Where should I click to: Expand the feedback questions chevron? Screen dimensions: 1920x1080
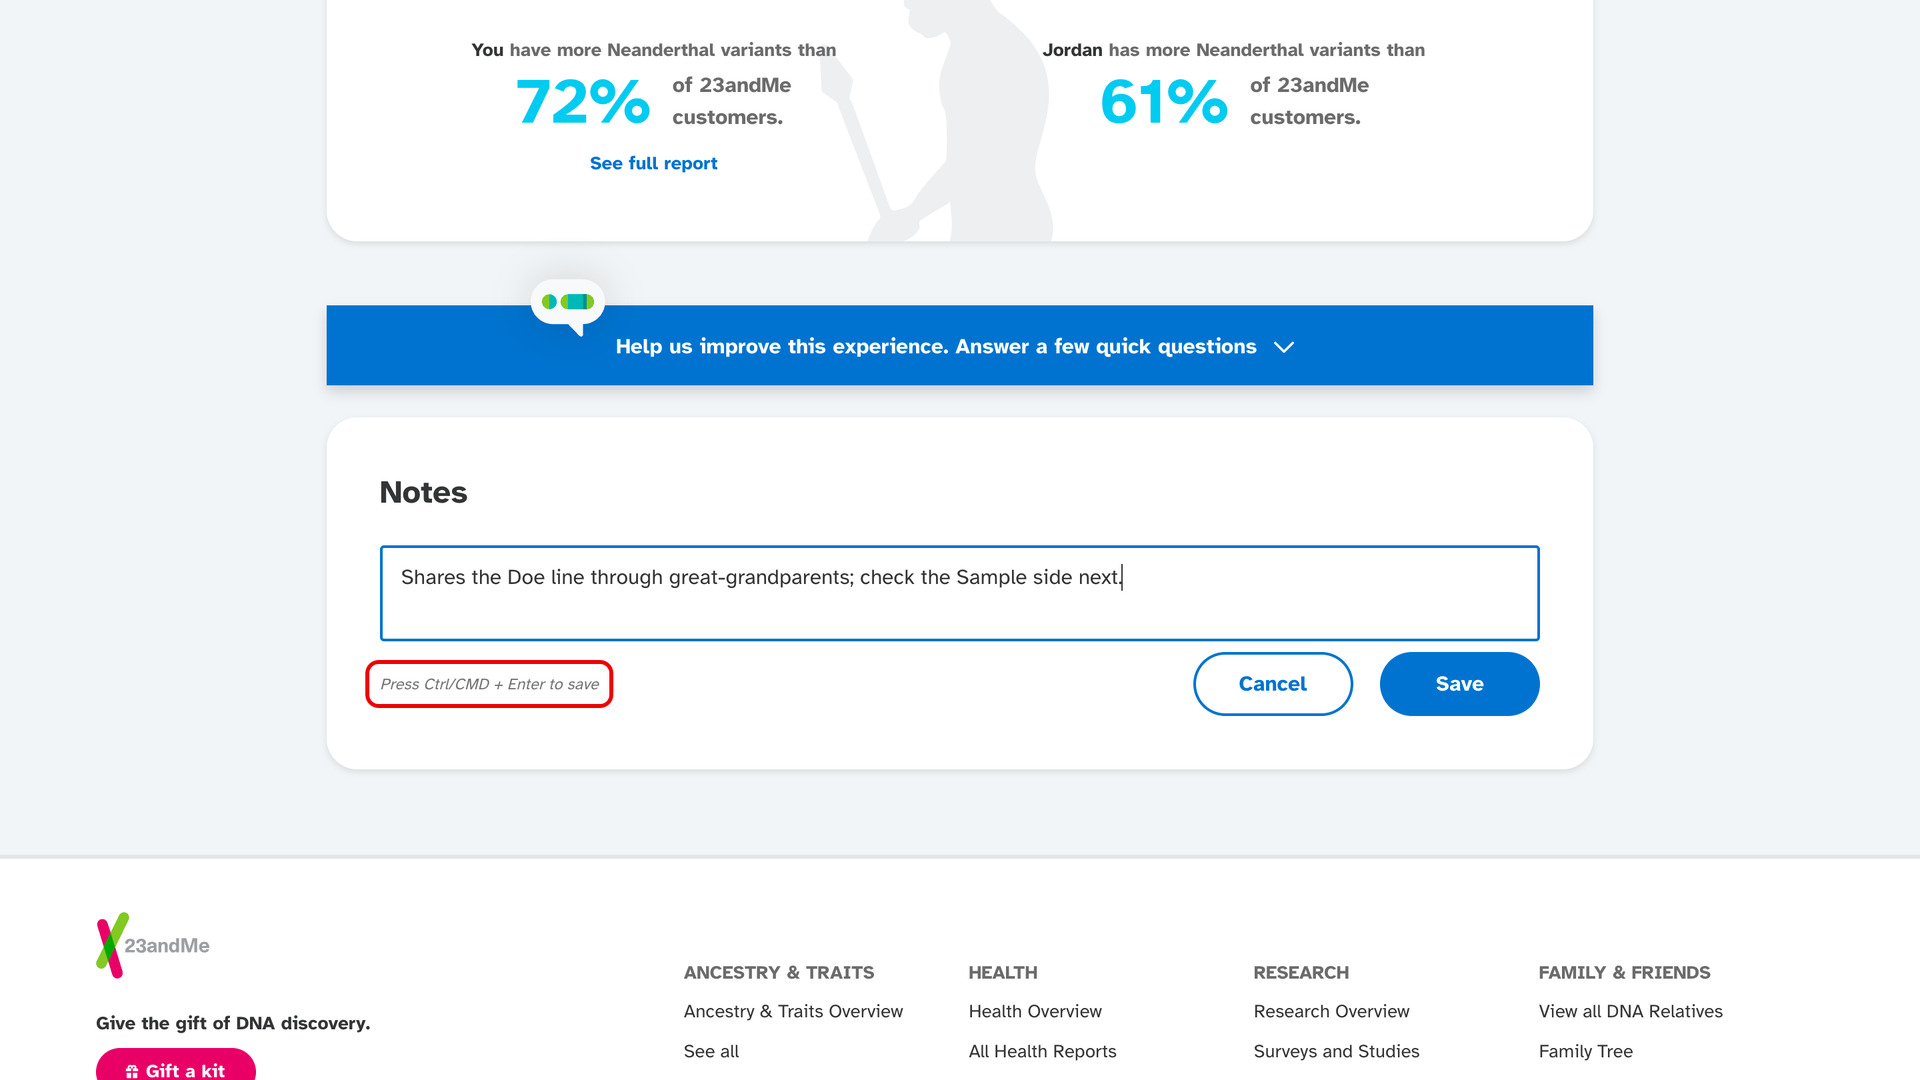pos(1284,347)
